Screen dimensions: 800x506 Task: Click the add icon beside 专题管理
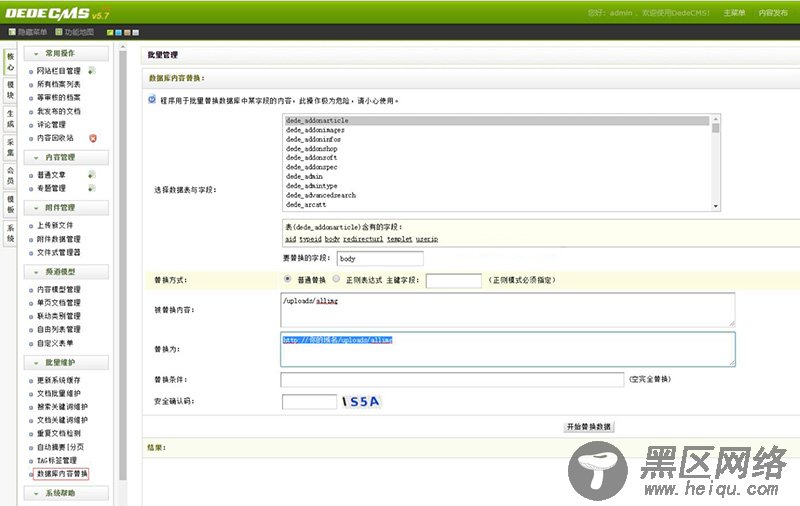tap(92, 188)
